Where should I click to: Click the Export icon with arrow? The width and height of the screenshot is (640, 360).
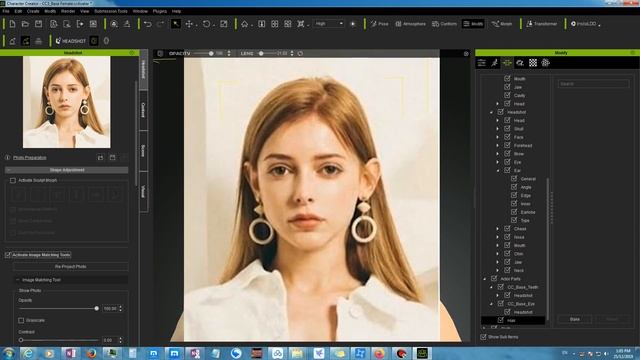(80, 24)
